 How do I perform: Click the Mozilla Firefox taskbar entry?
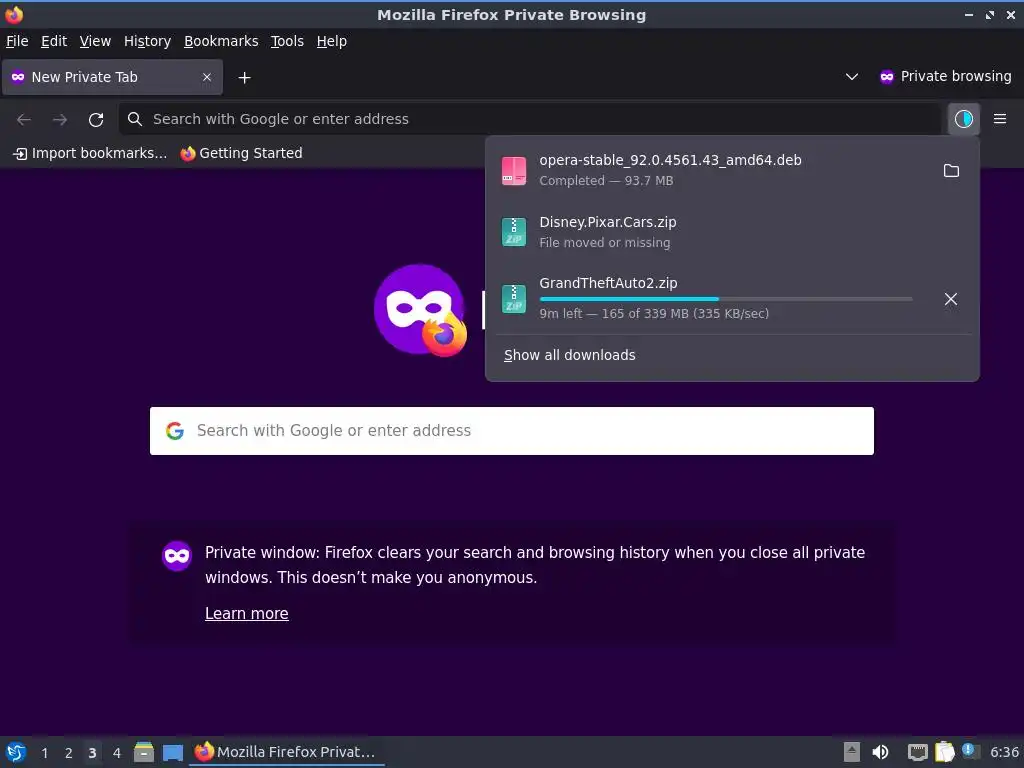(x=287, y=752)
